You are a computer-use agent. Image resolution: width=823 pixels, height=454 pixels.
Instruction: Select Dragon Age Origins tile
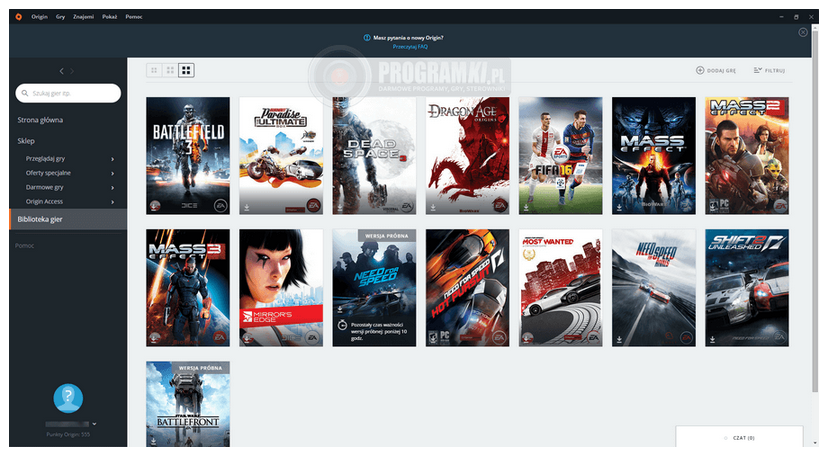[x=468, y=155]
